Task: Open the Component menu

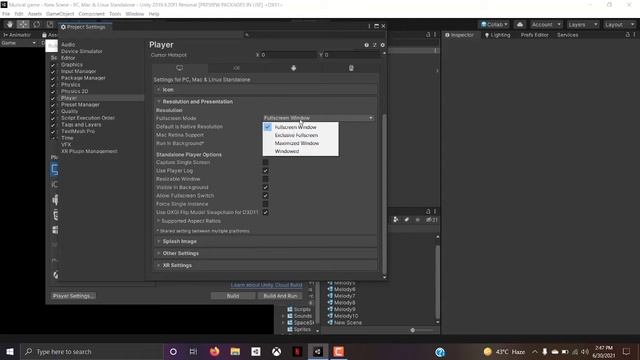Action: [x=91, y=14]
